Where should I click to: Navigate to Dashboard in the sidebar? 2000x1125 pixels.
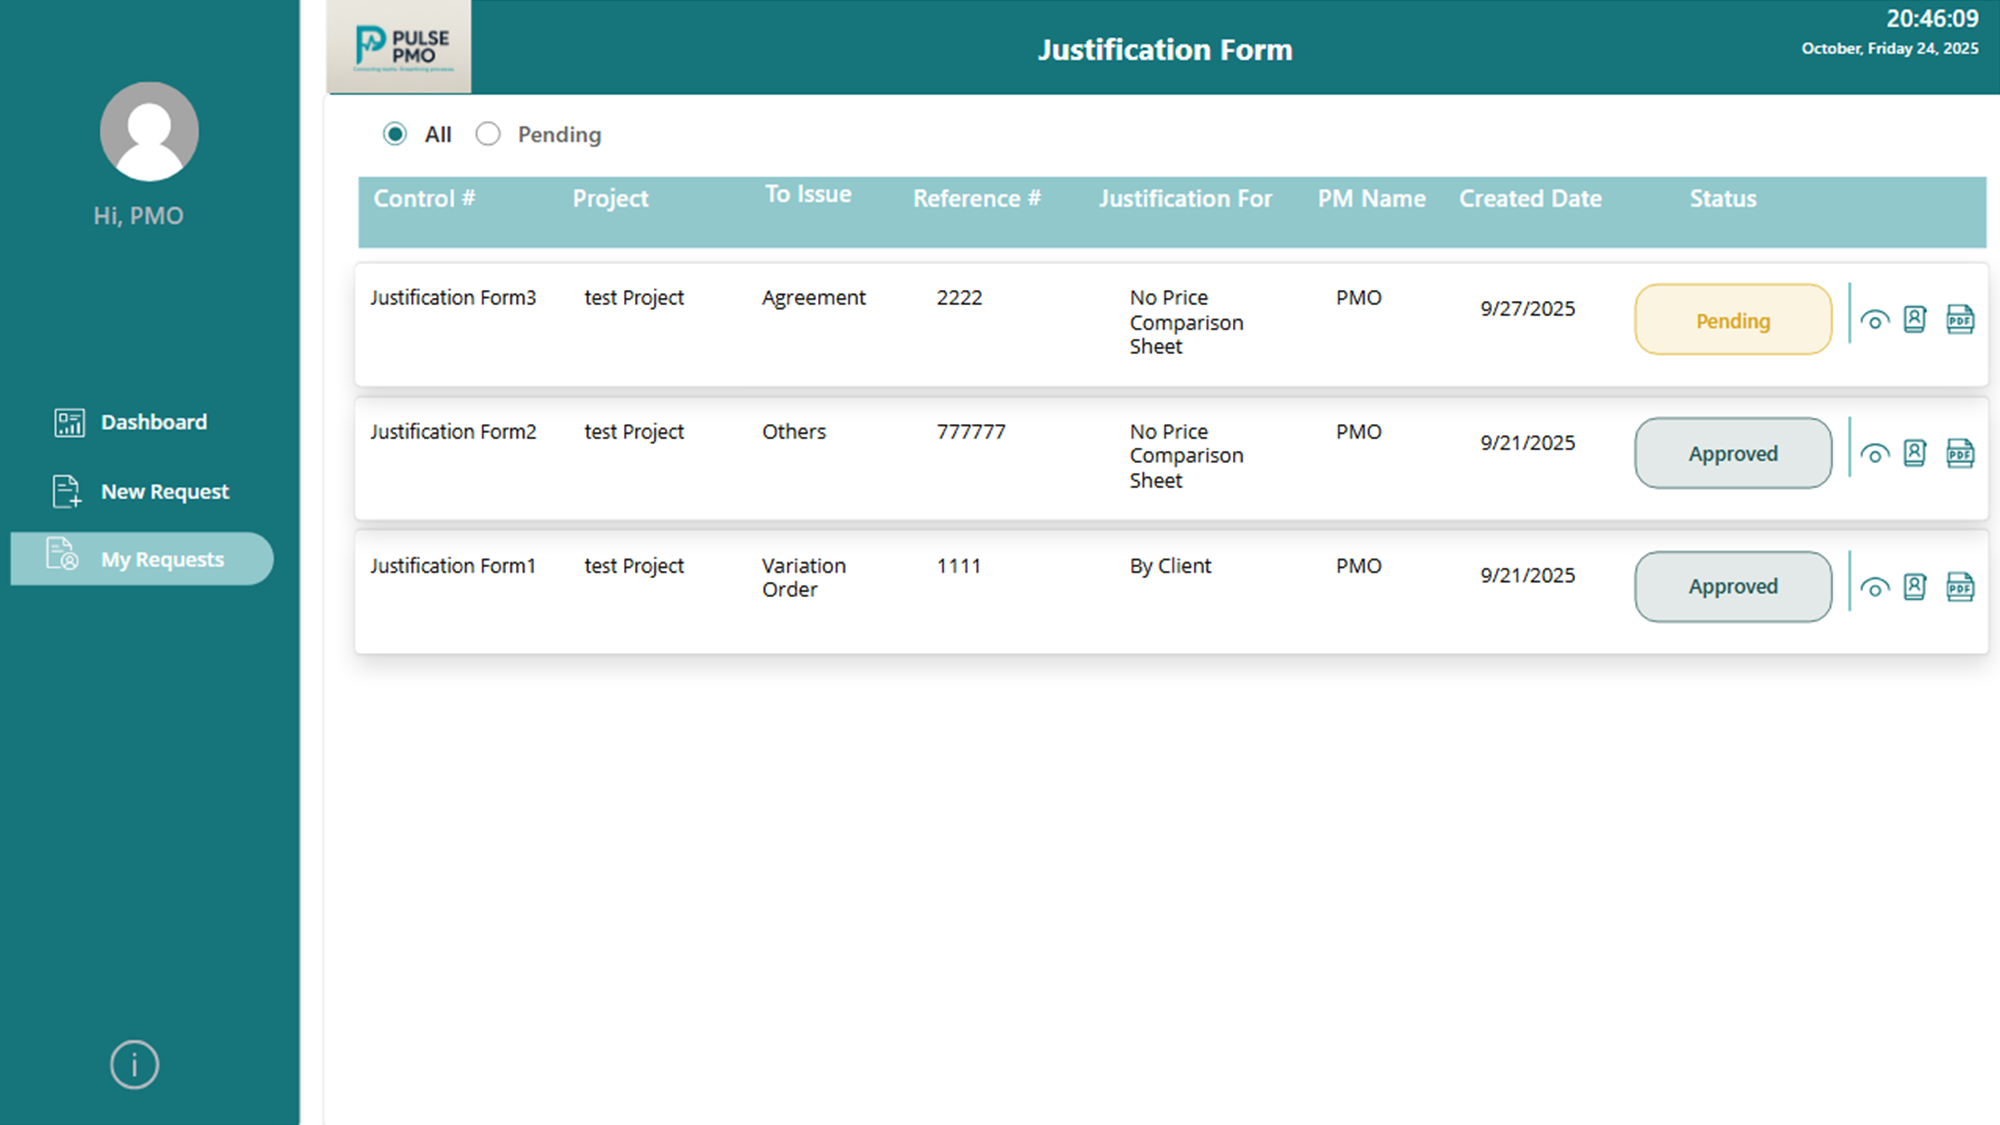click(153, 422)
